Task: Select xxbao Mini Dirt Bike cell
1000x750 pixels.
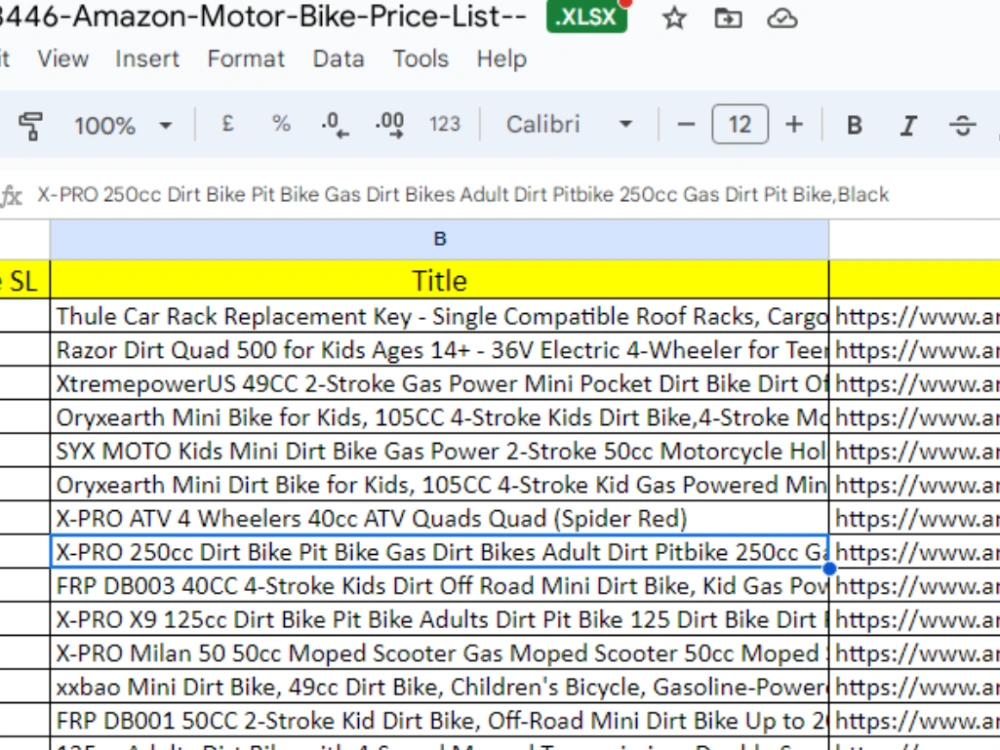Action: pyautogui.click(x=439, y=688)
